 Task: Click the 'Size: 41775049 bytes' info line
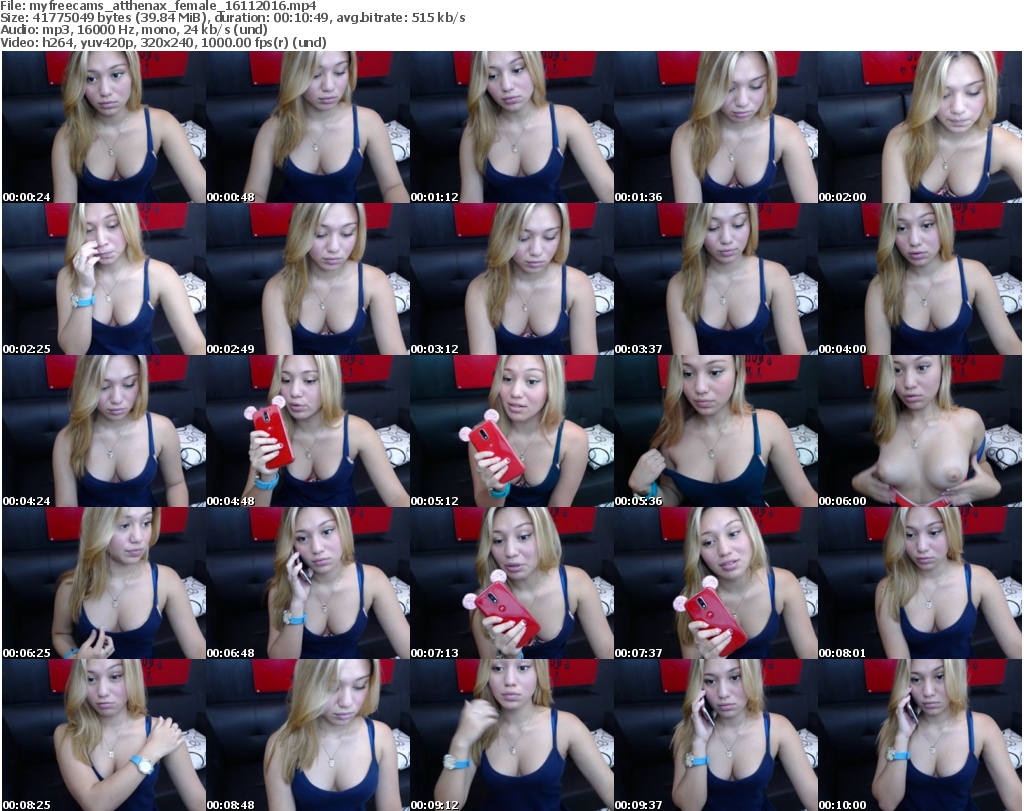pos(232,18)
